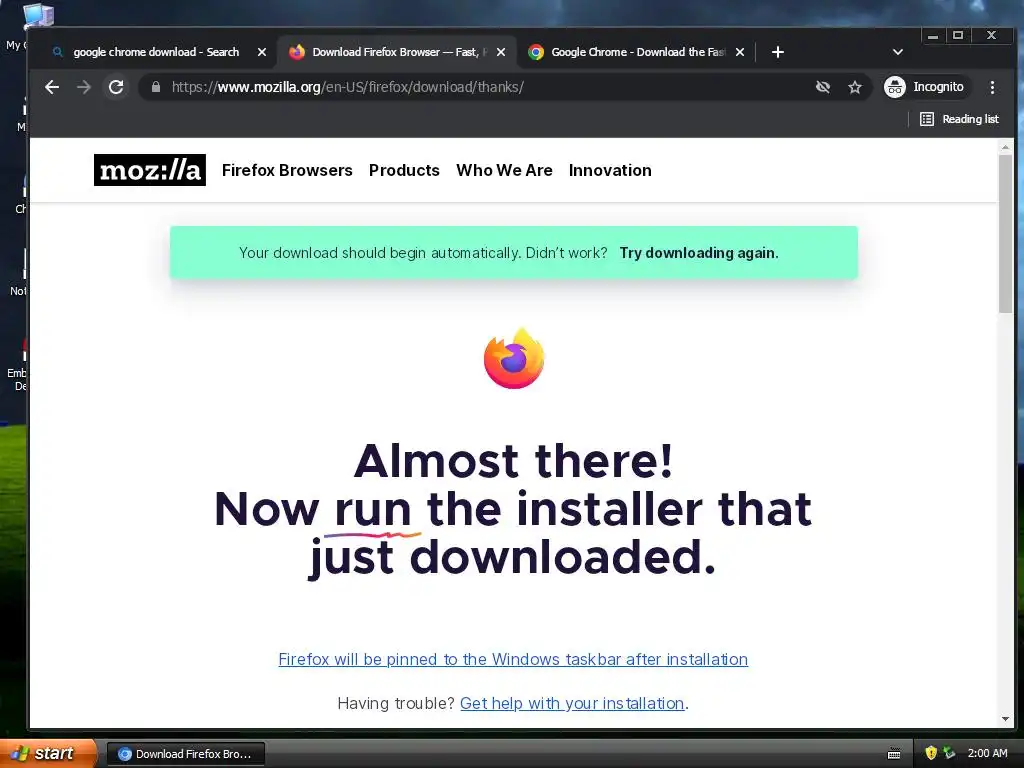Viewport: 1024px width, 768px height.
Task: Open the on-screen keyboard taskbar icon
Action: point(894,754)
